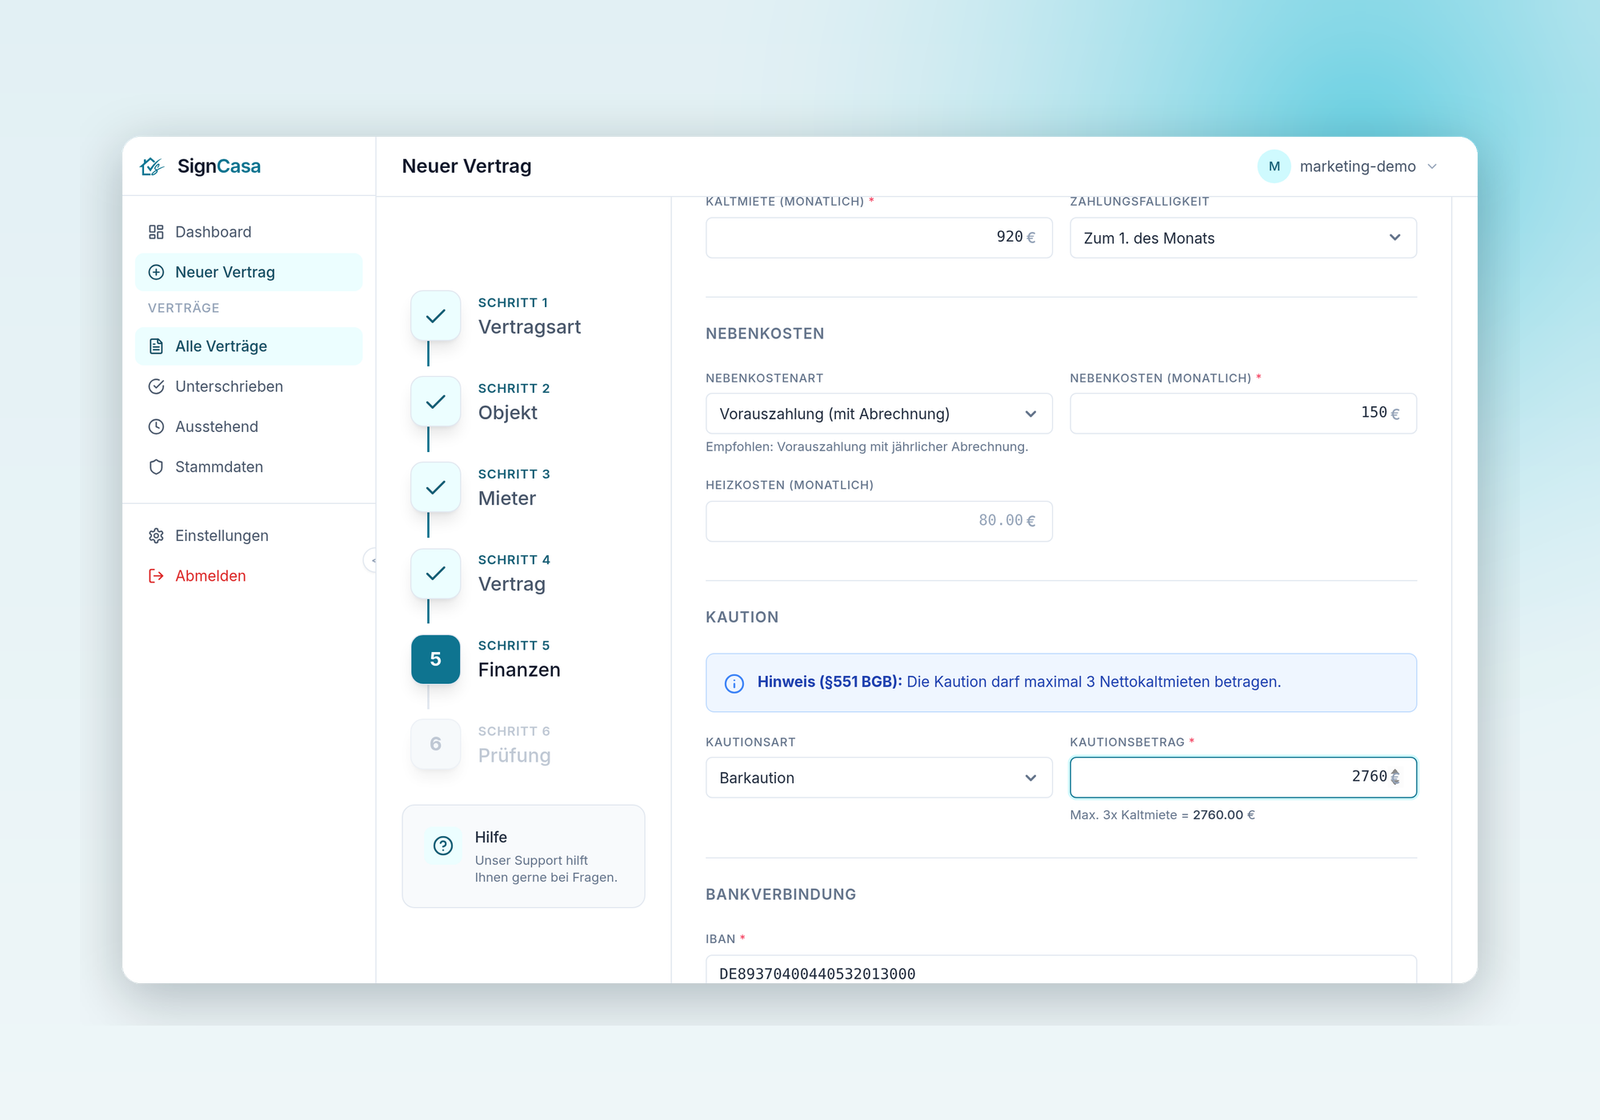
Task: Open Einstellungen page
Action: pos(248,536)
